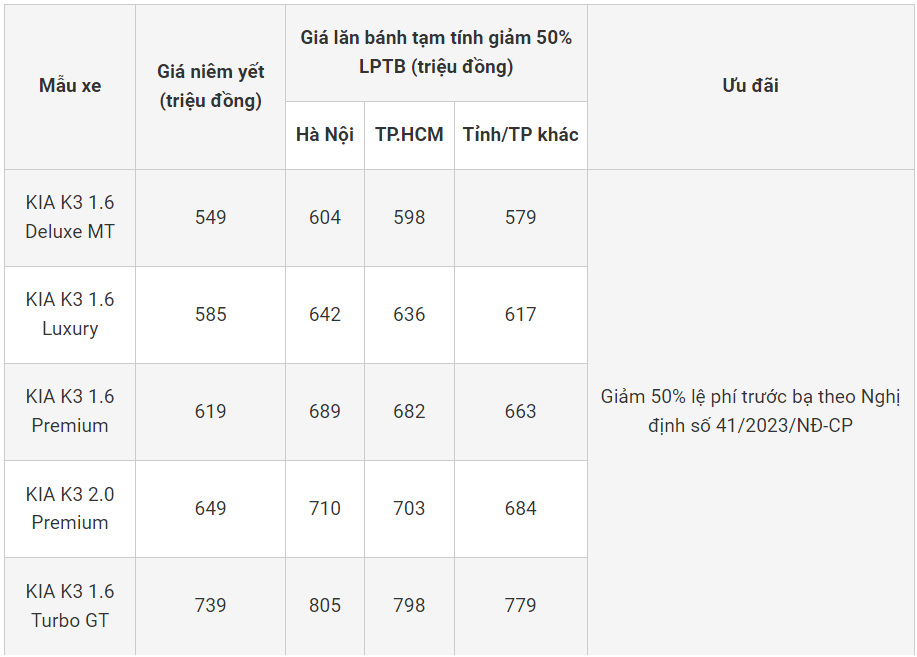The height and width of the screenshot is (657, 917).
Task: Select the KIA K3 1.6 Premium model cell
Action: click(70, 411)
